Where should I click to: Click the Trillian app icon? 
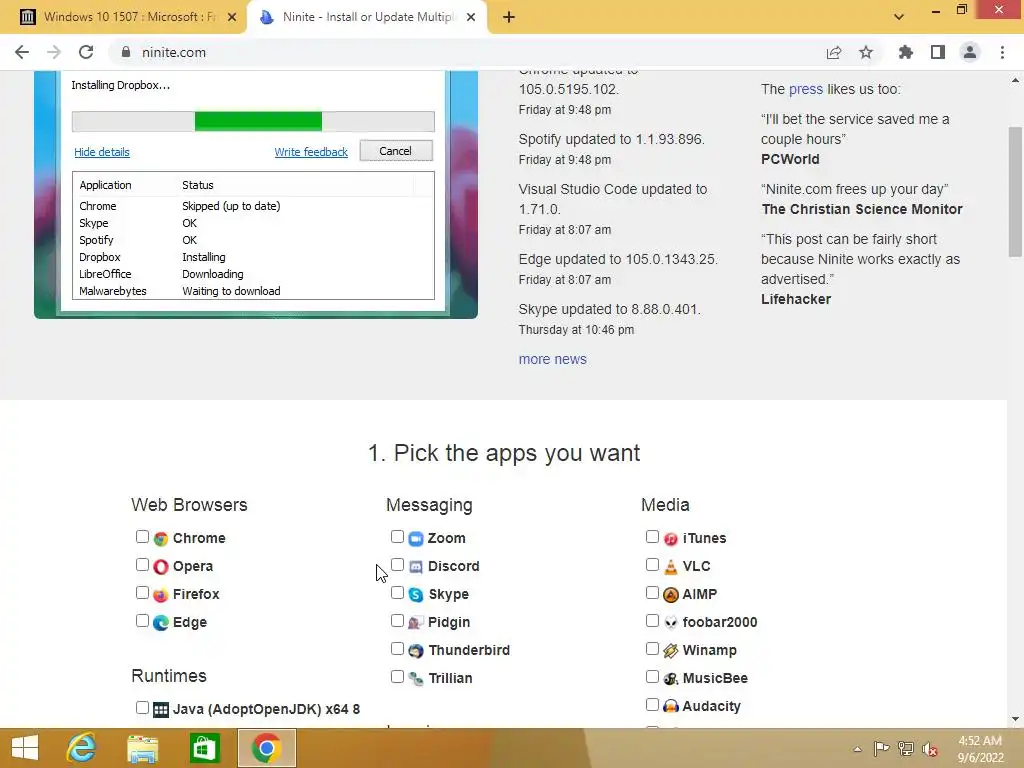(416, 679)
